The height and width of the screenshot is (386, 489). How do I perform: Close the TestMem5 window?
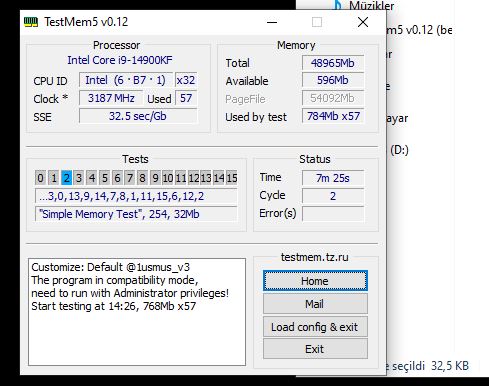pos(363,22)
